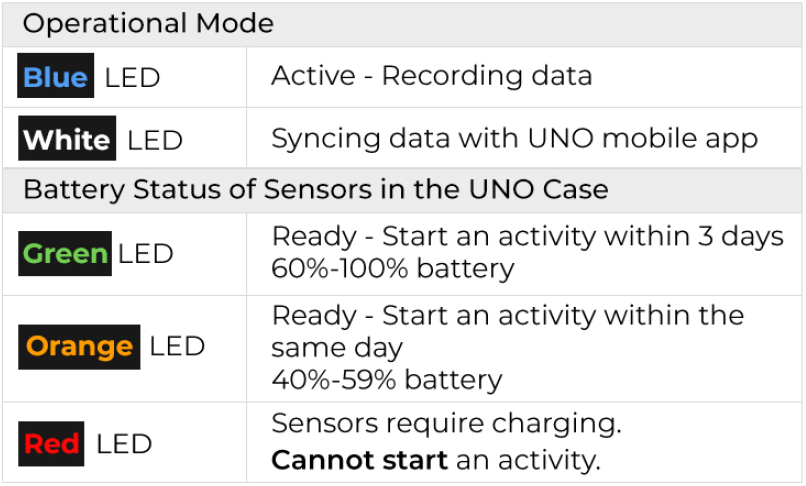Image resolution: width=806 pixels, height=486 pixels.
Task: Click the "Active - Recording data" description
Action: tap(431, 76)
